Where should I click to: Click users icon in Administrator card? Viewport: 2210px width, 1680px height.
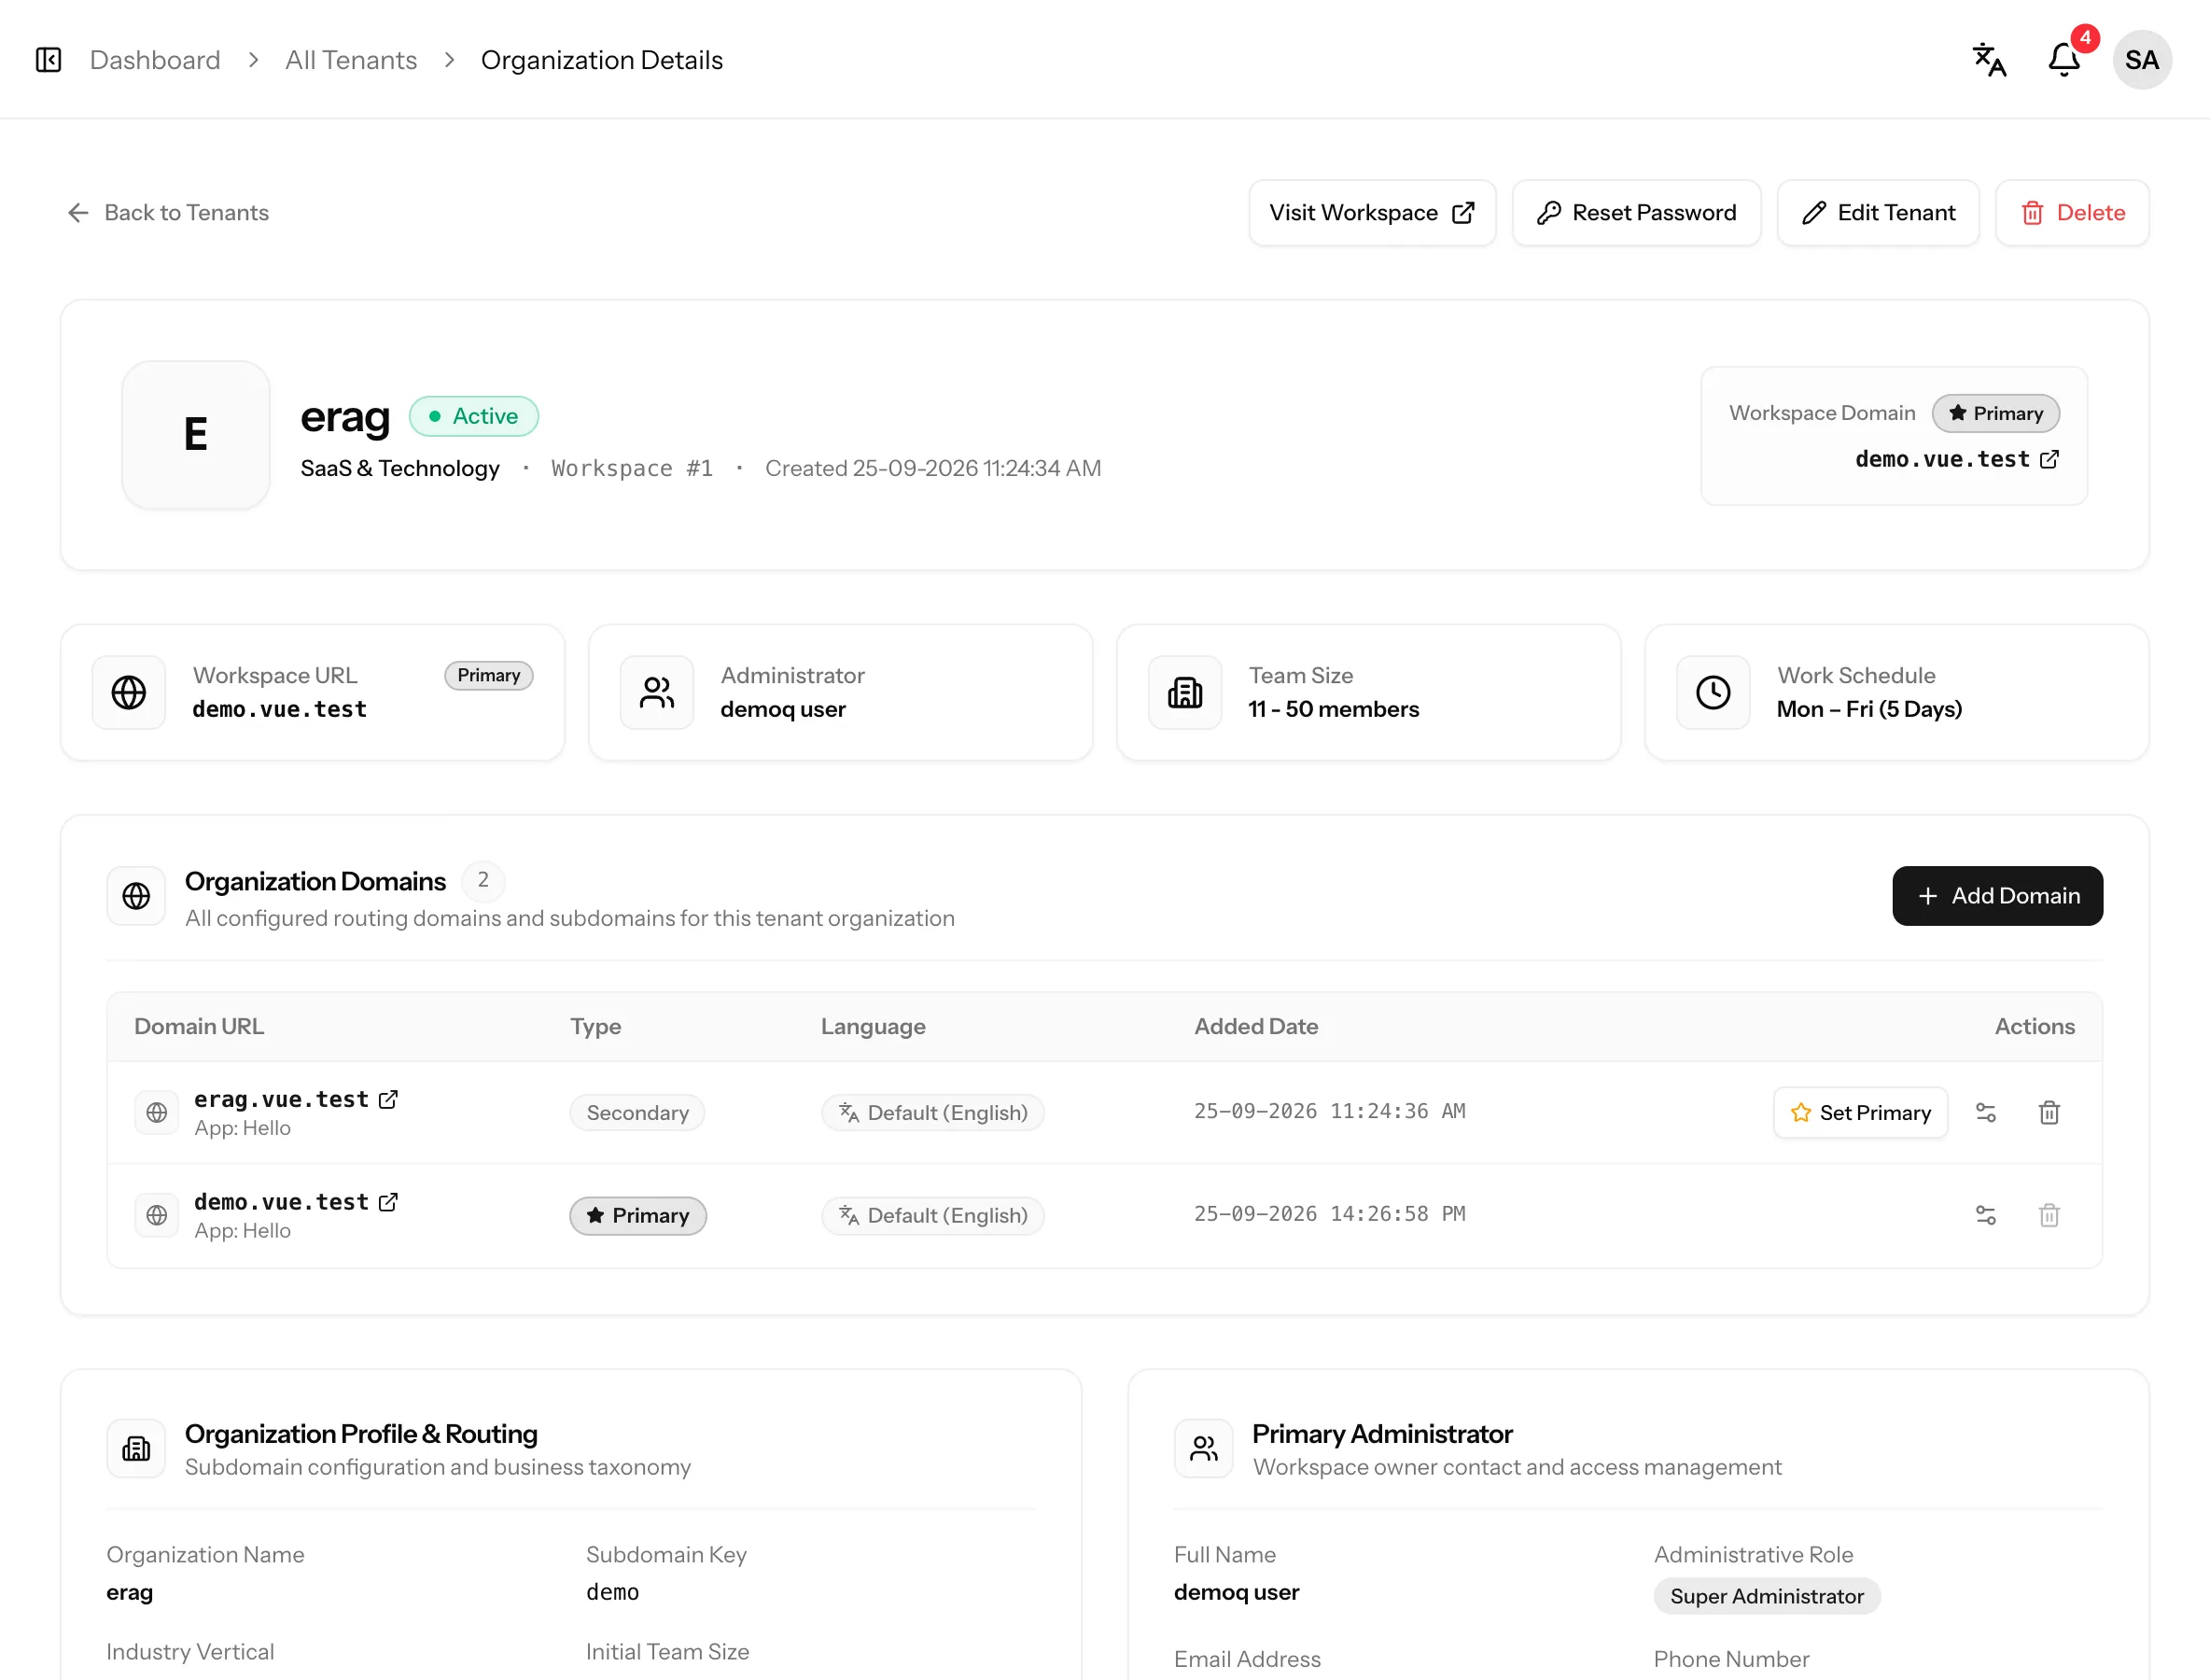tap(657, 692)
